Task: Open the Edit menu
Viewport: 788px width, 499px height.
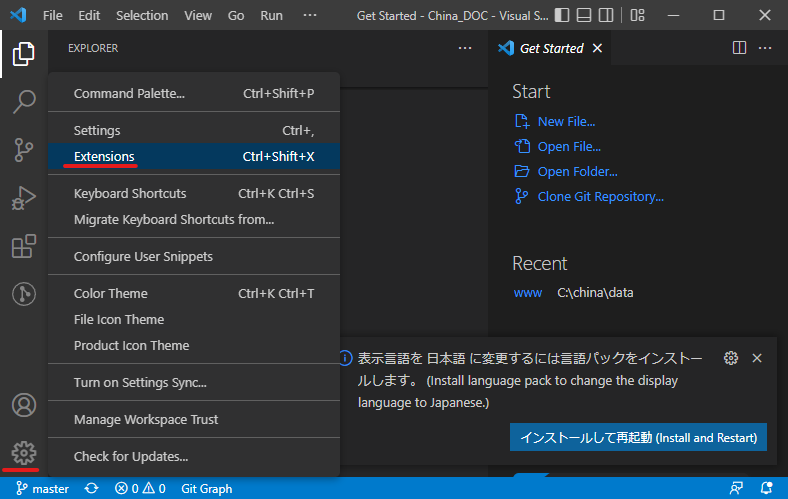Action: tap(89, 16)
